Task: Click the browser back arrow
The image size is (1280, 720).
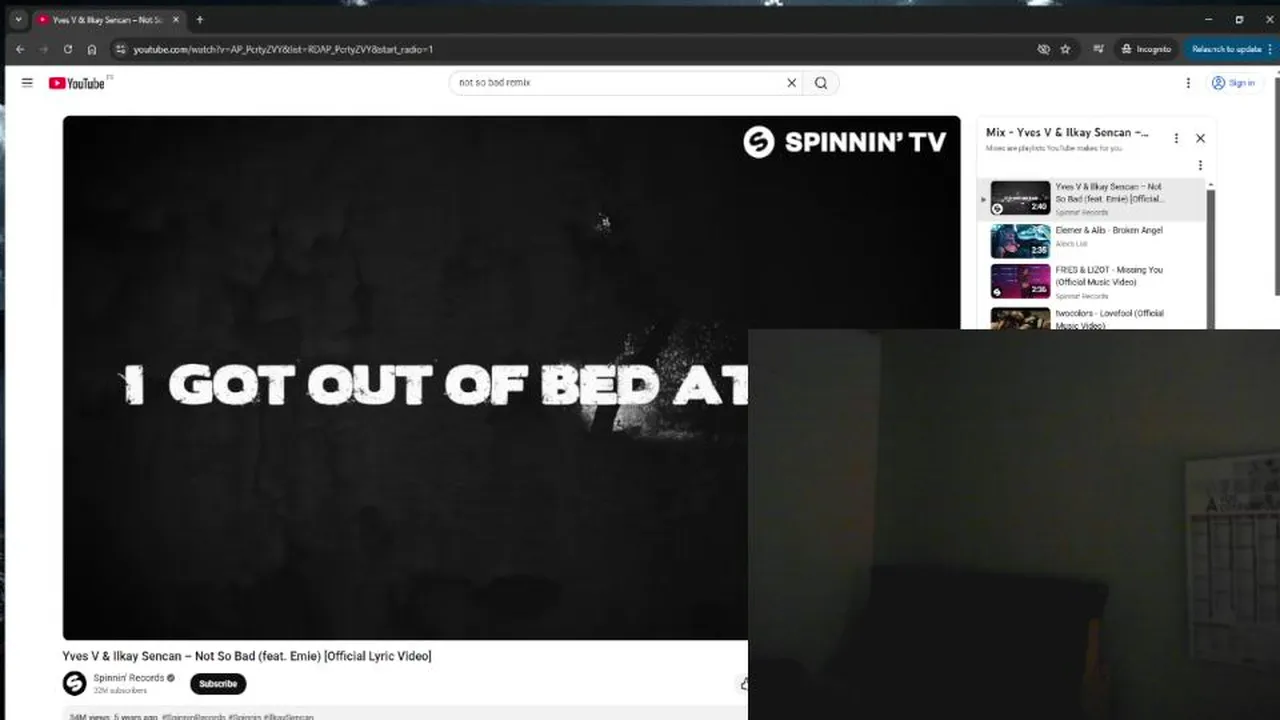Action: [20, 49]
